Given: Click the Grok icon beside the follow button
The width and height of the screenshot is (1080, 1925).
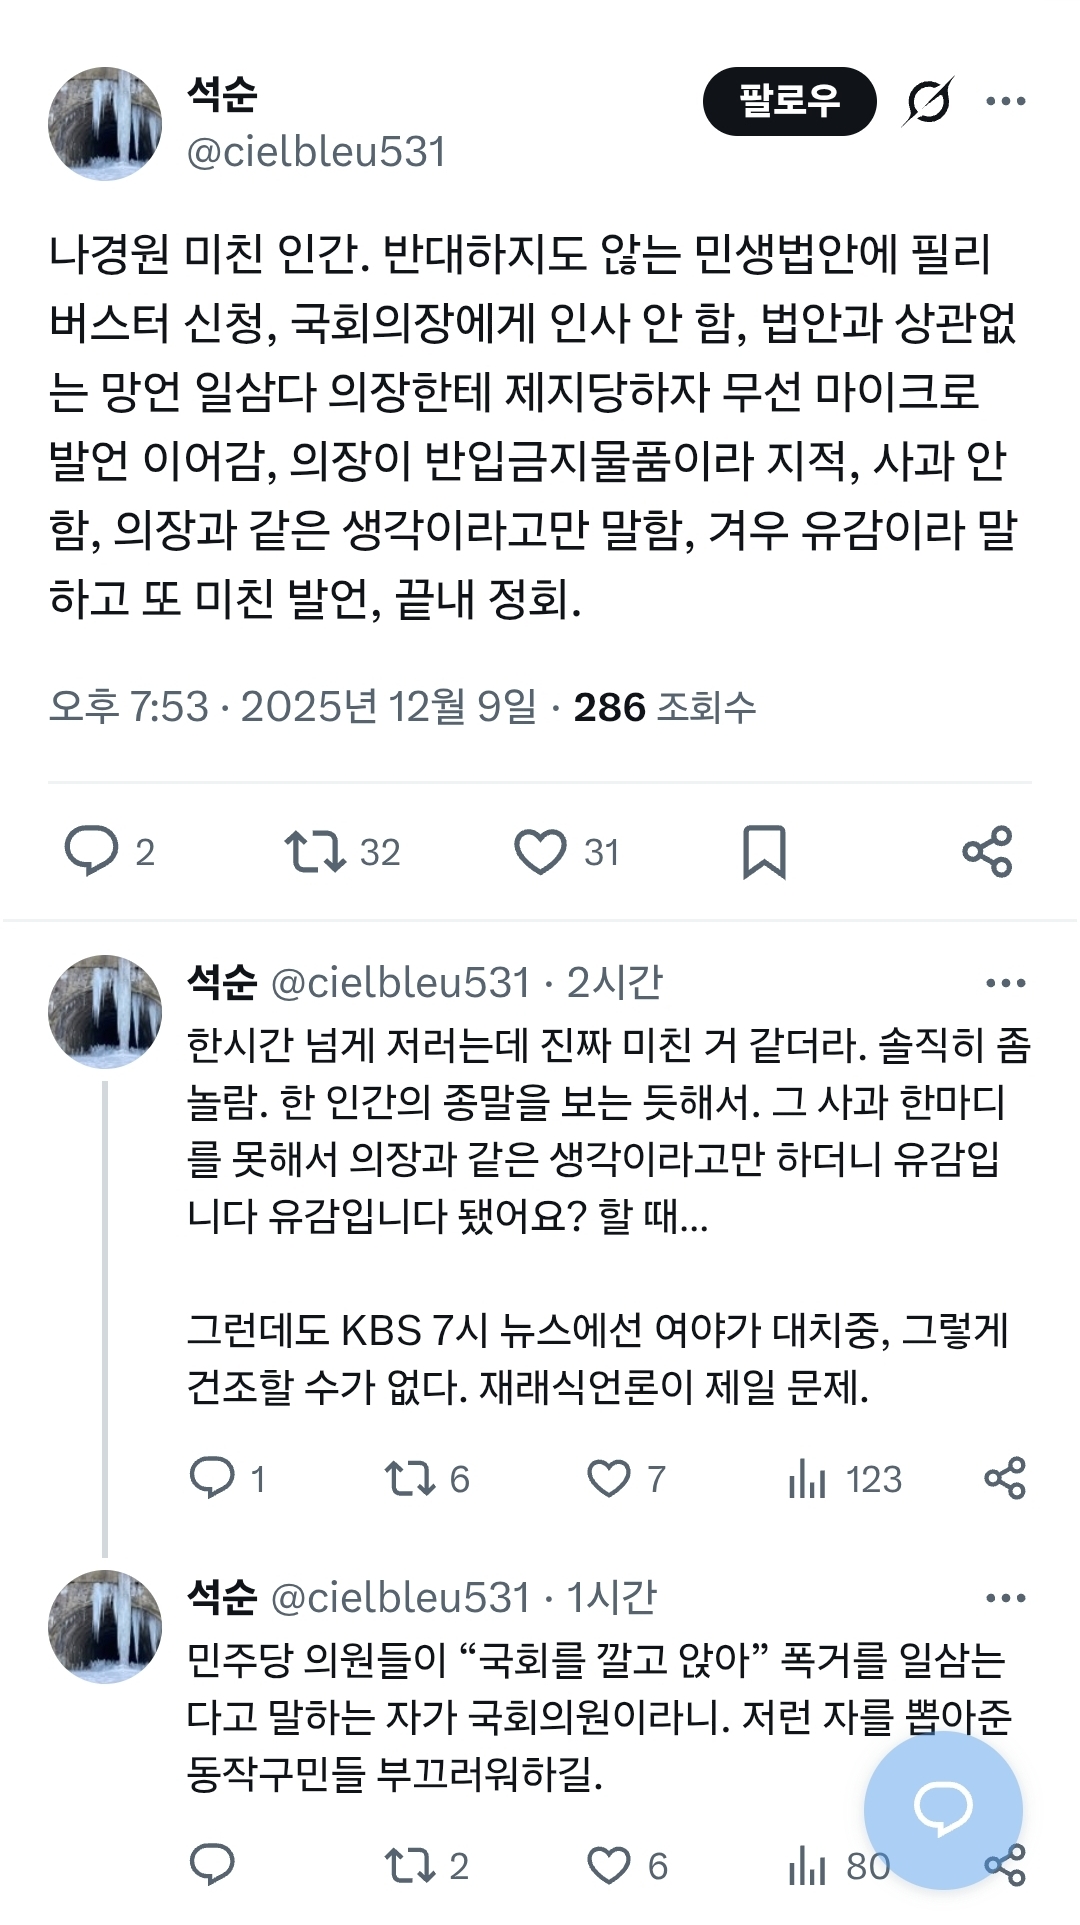Looking at the screenshot, I should (x=927, y=102).
